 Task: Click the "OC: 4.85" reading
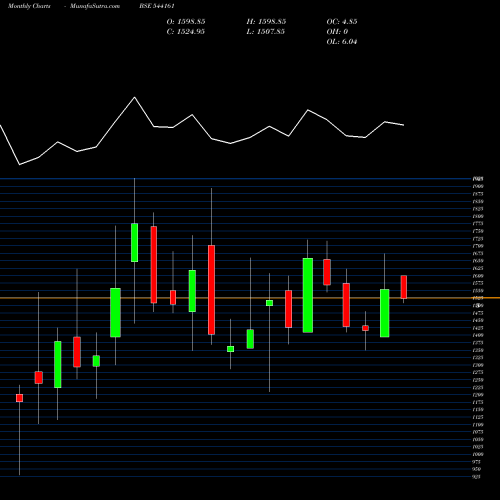pos(342,22)
